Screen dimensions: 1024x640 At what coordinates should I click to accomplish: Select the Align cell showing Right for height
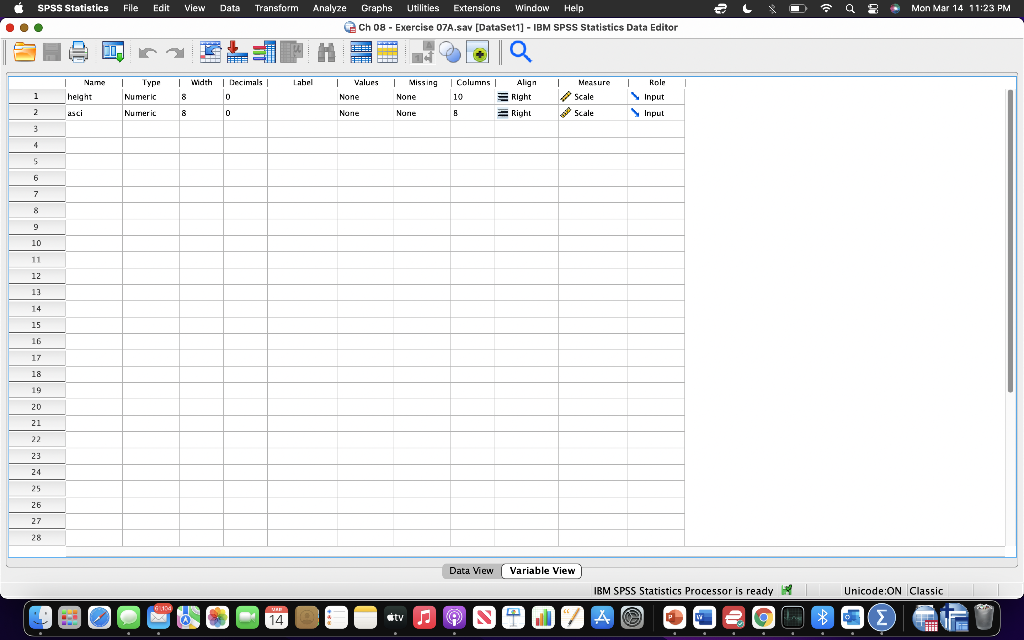[x=525, y=96]
